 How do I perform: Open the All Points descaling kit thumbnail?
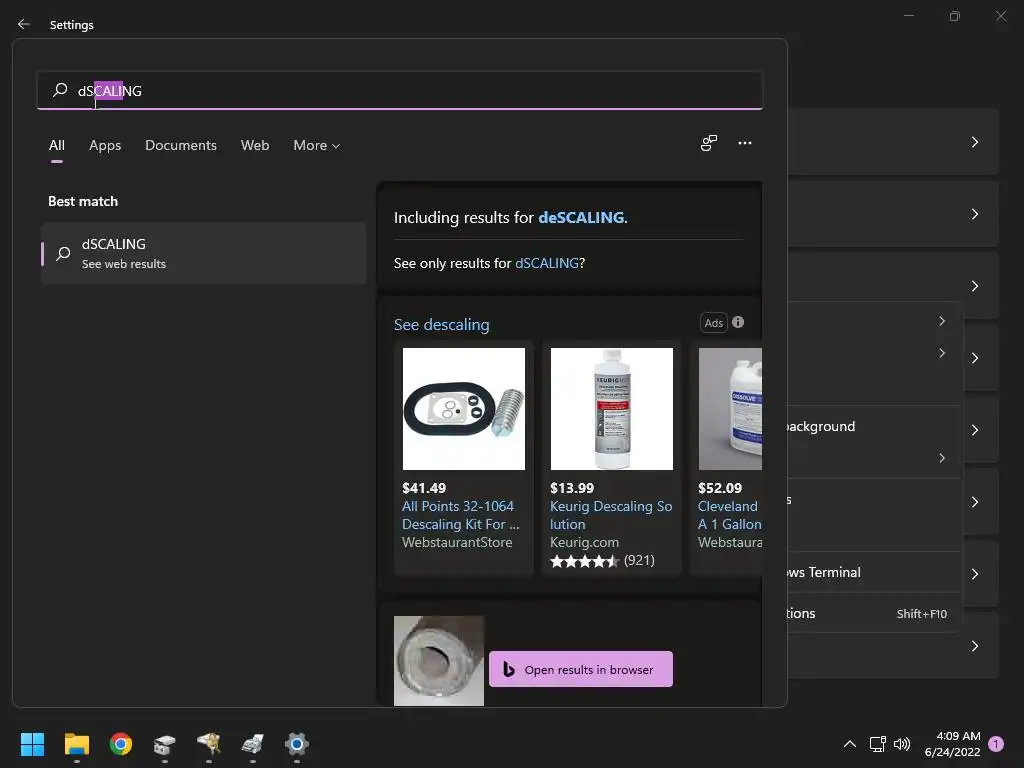pyautogui.click(x=464, y=409)
